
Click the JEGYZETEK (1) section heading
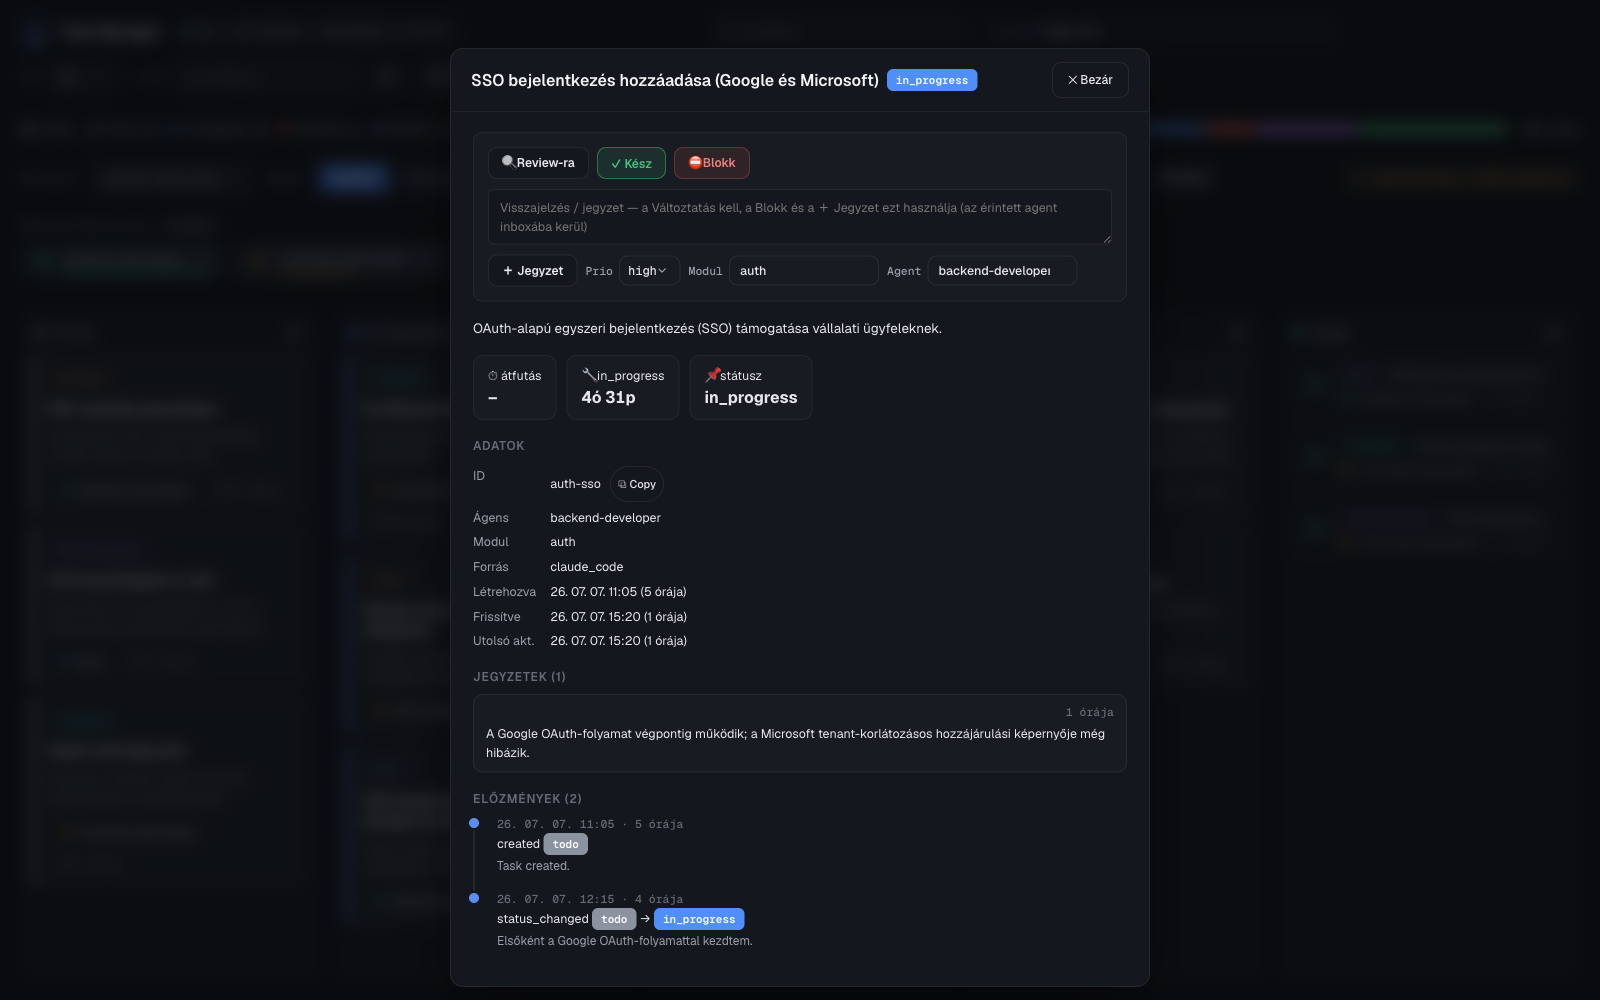pos(519,677)
